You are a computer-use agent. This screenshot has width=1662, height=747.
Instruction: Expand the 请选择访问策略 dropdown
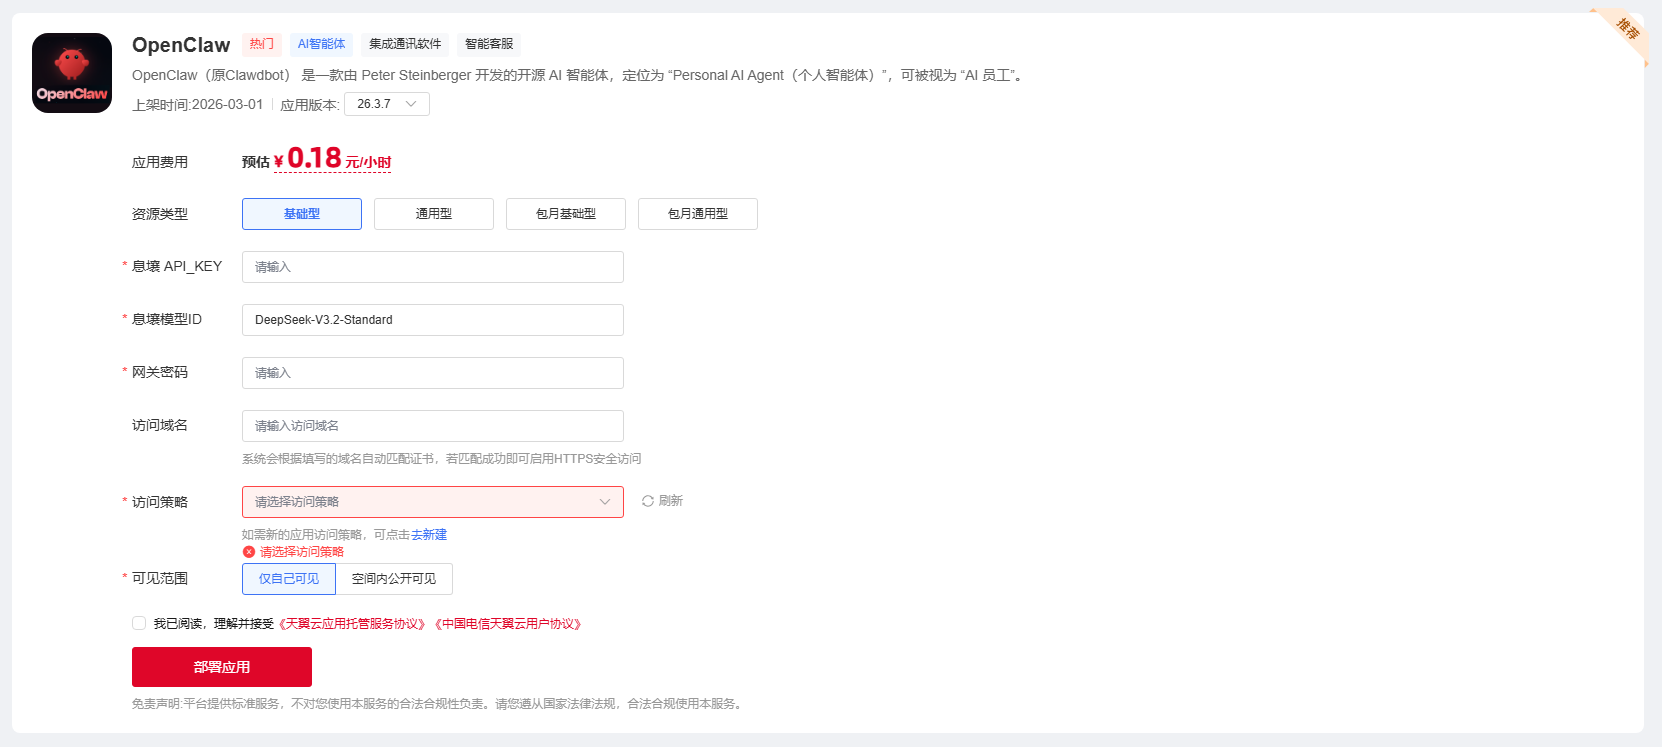433,502
